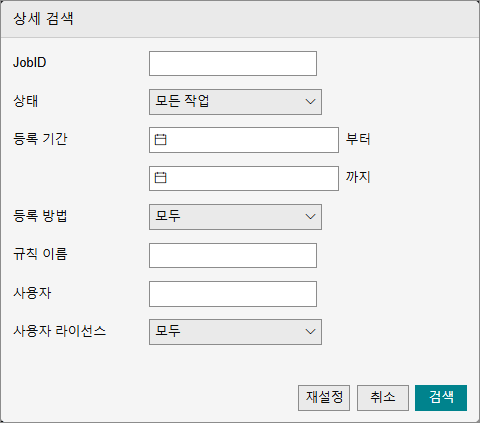Click the 사용자 text field
The width and height of the screenshot is (480, 423).
point(233,294)
